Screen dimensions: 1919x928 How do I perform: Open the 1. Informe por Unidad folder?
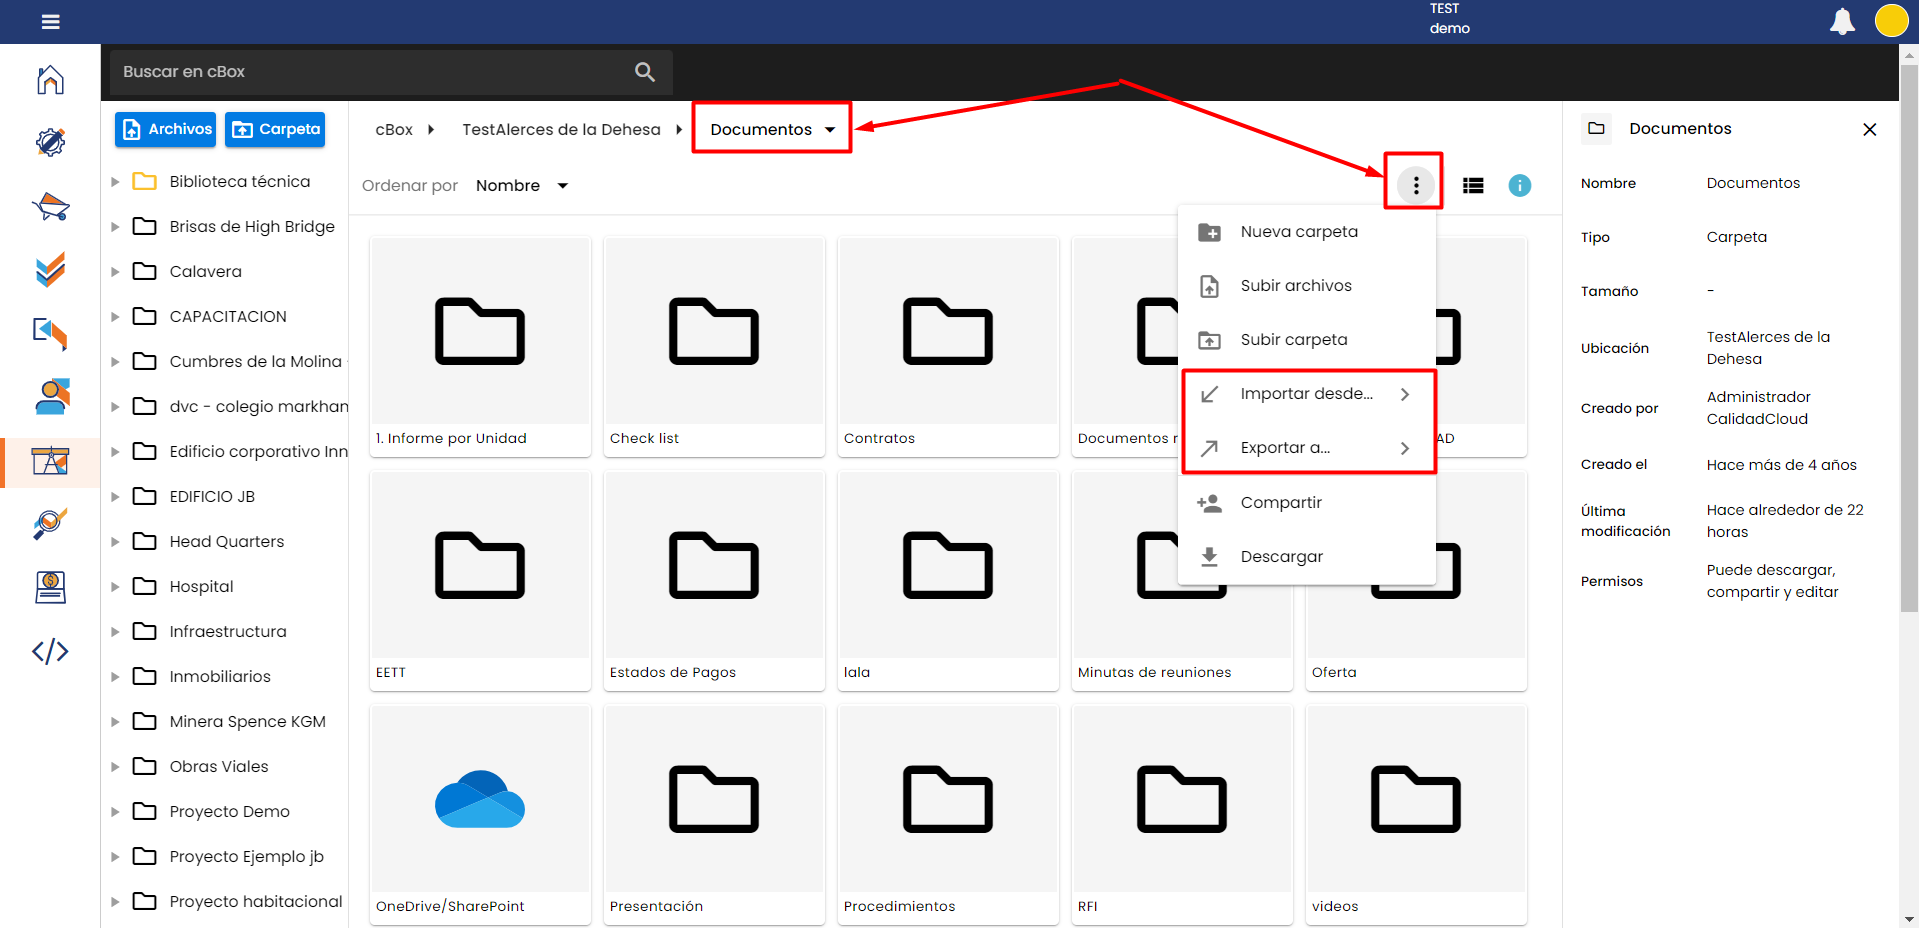coord(480,347)
